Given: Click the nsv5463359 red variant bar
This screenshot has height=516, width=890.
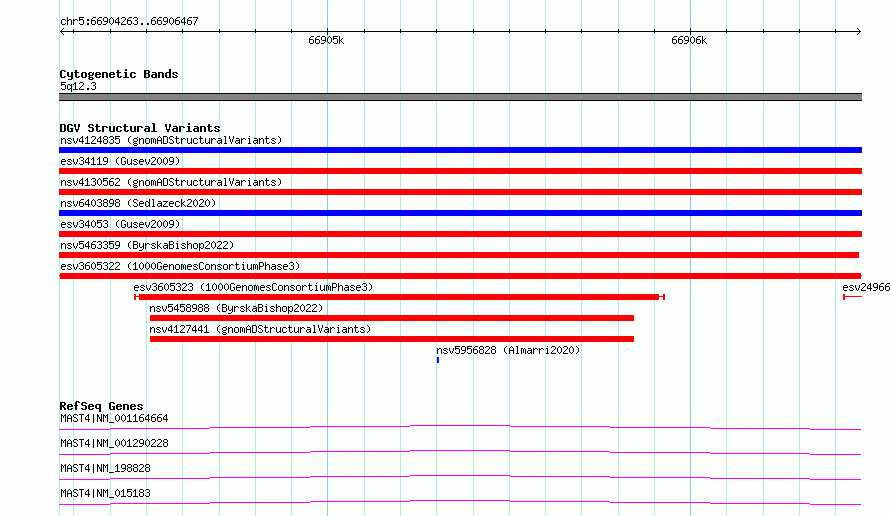Looking at the screenshot, I should coord(459,255).
